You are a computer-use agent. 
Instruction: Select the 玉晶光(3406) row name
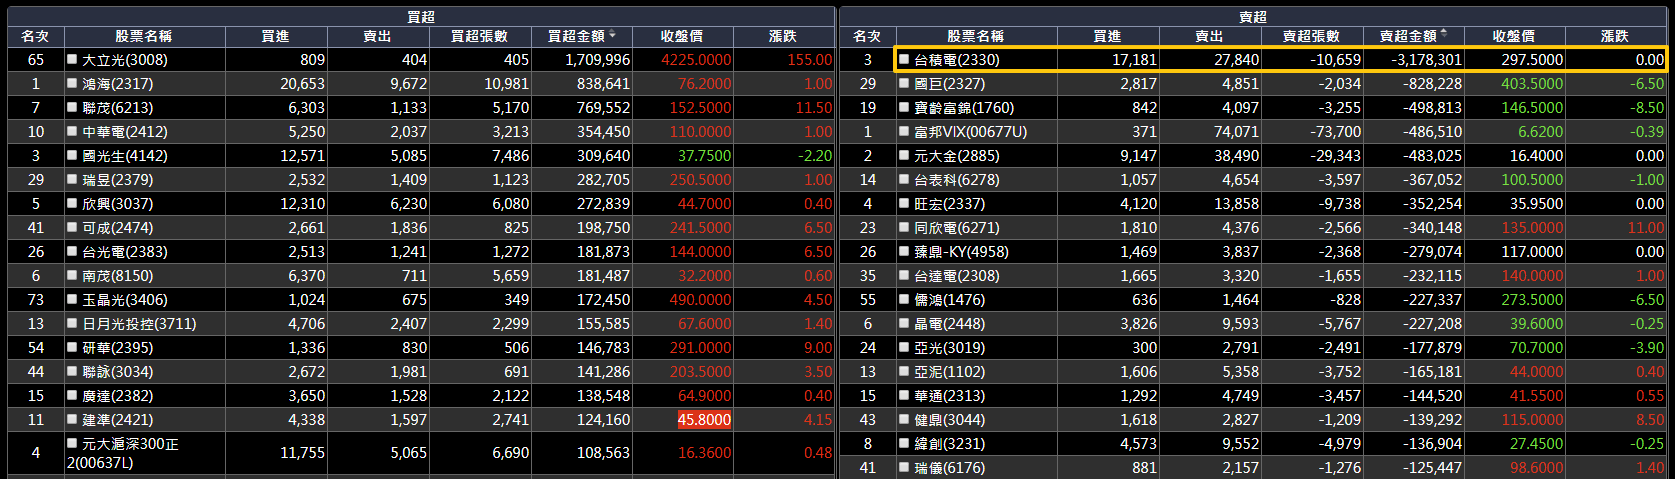click(124, 300)
